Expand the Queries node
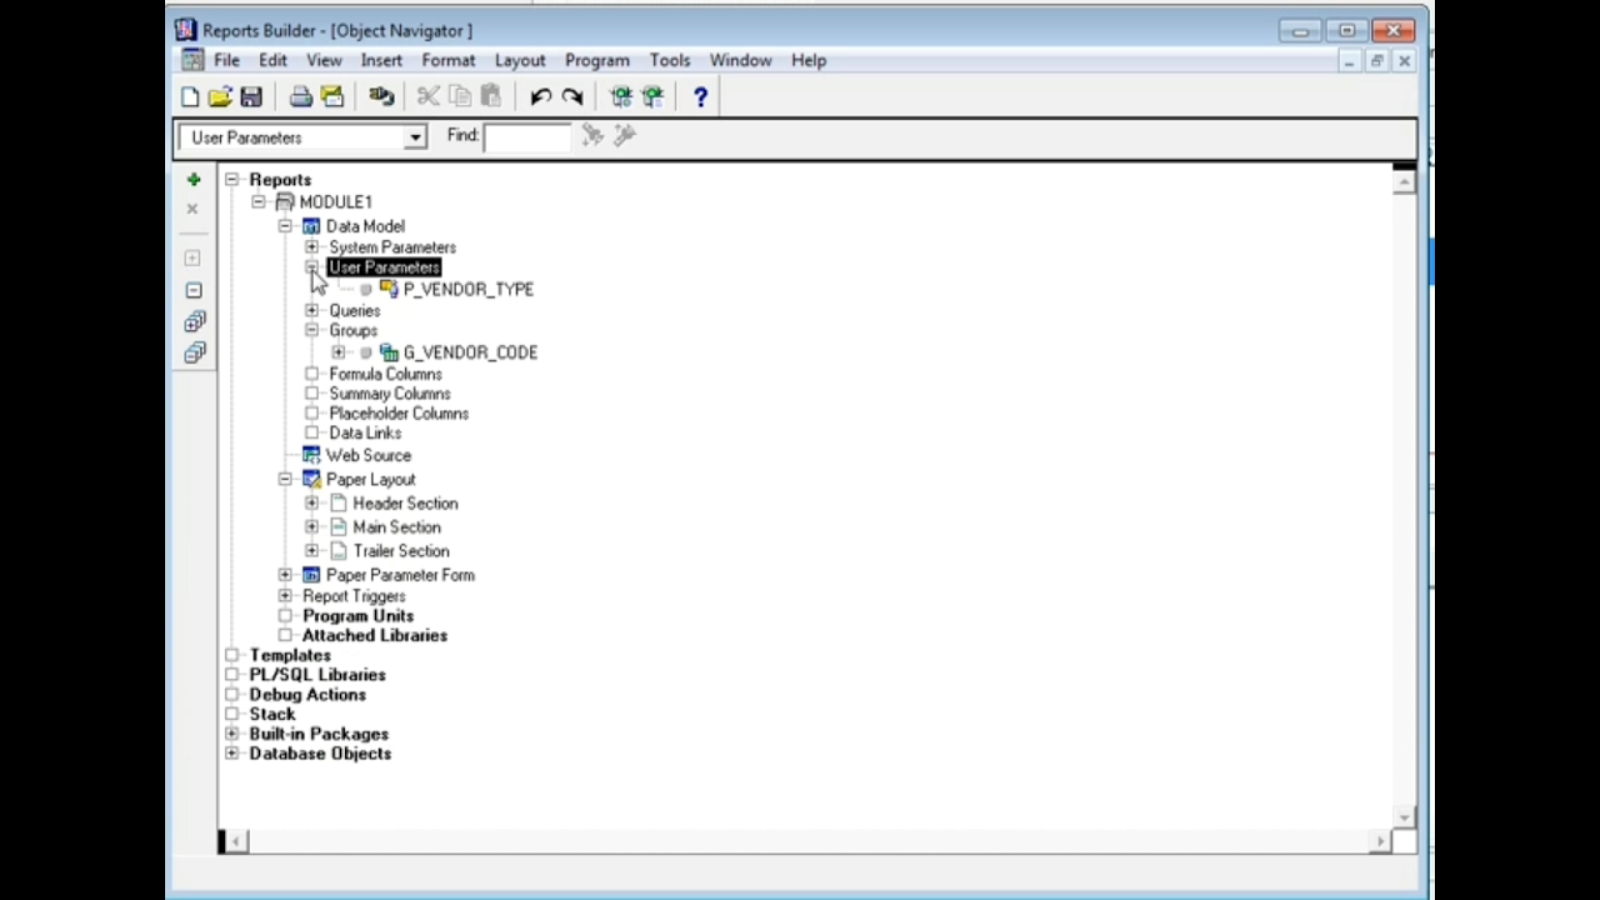The height and width of the screenshot is (900, 1600). coord(312,310)
